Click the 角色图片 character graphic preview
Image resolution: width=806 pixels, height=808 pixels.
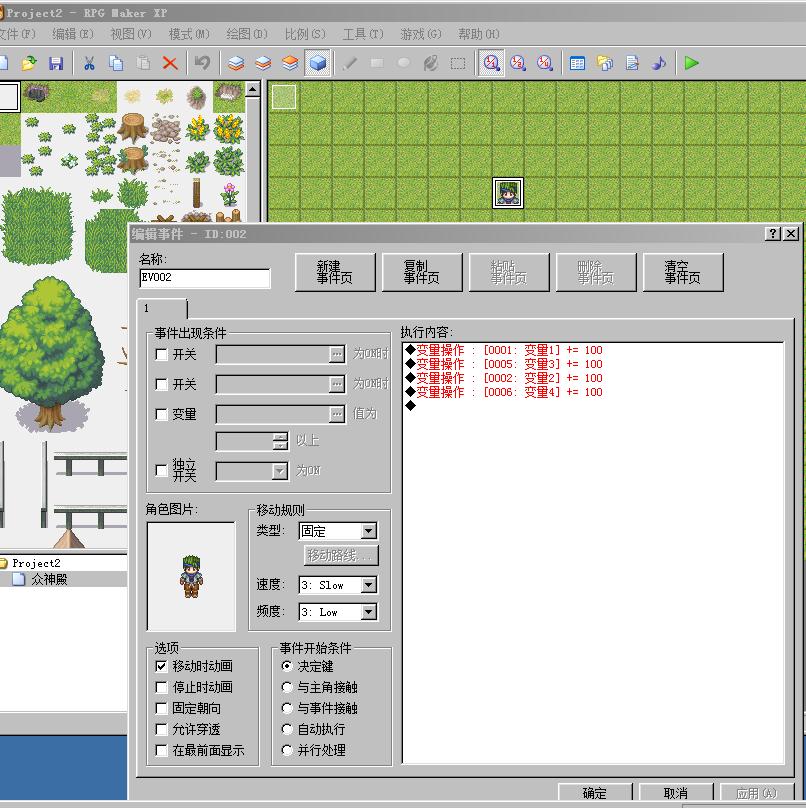click(191, 577)
